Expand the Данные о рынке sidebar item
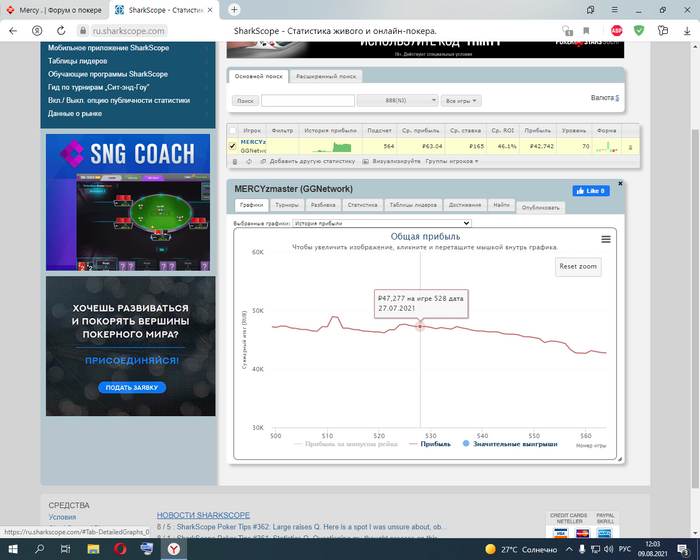700x560 pixels. pyautogui.click(x=128, y=113)
